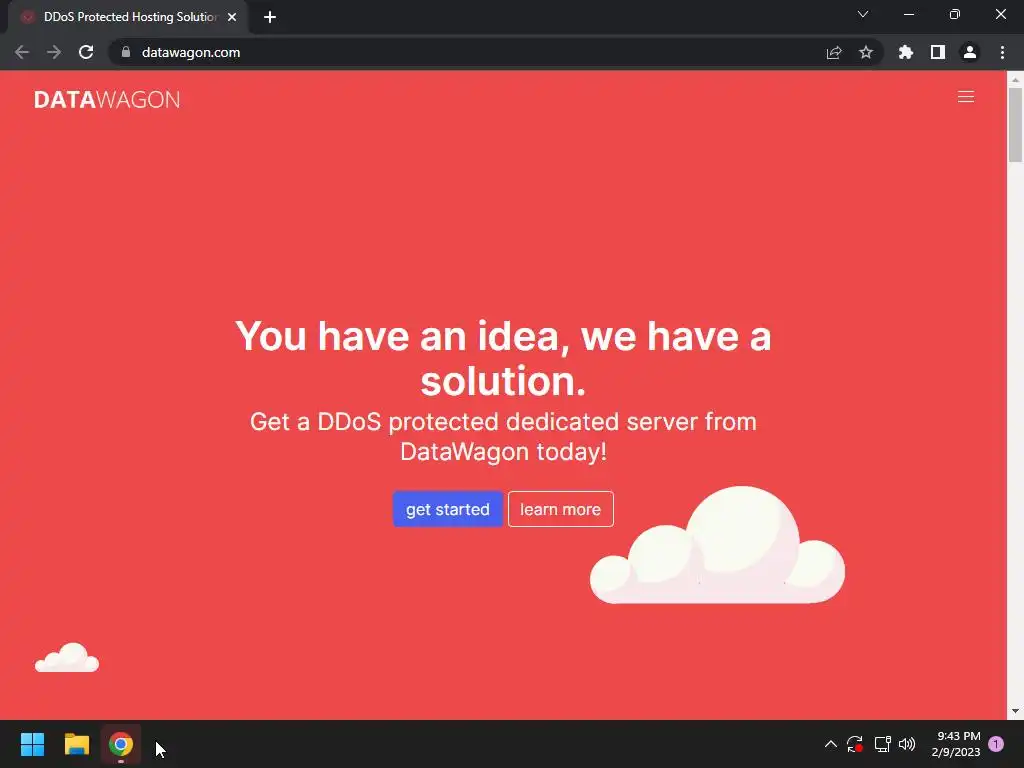Toggle the Chrome side panel icon

click(938, 52)
